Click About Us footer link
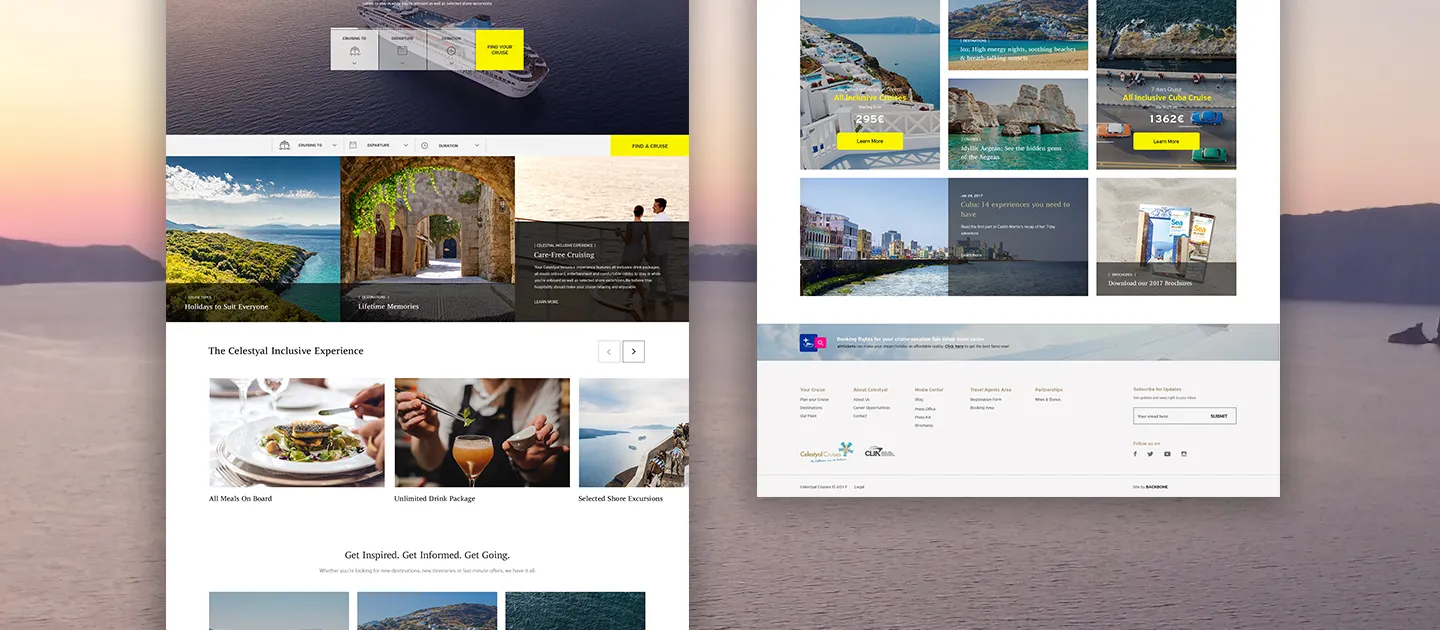 861,400
